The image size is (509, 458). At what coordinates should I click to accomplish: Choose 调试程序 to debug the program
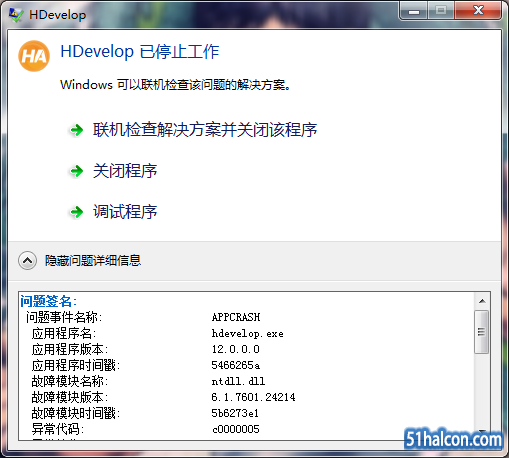(x=125, y=212)
